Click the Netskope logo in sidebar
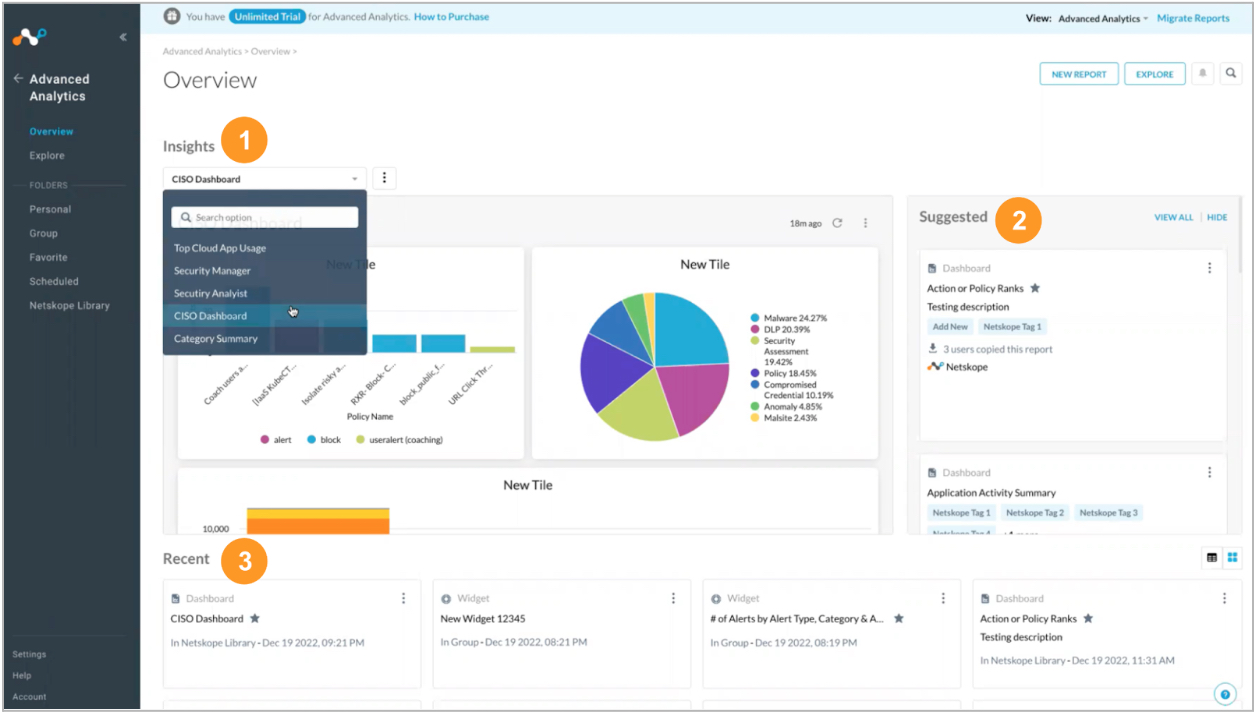This screenshot has width=1256, height=714. 29,37
